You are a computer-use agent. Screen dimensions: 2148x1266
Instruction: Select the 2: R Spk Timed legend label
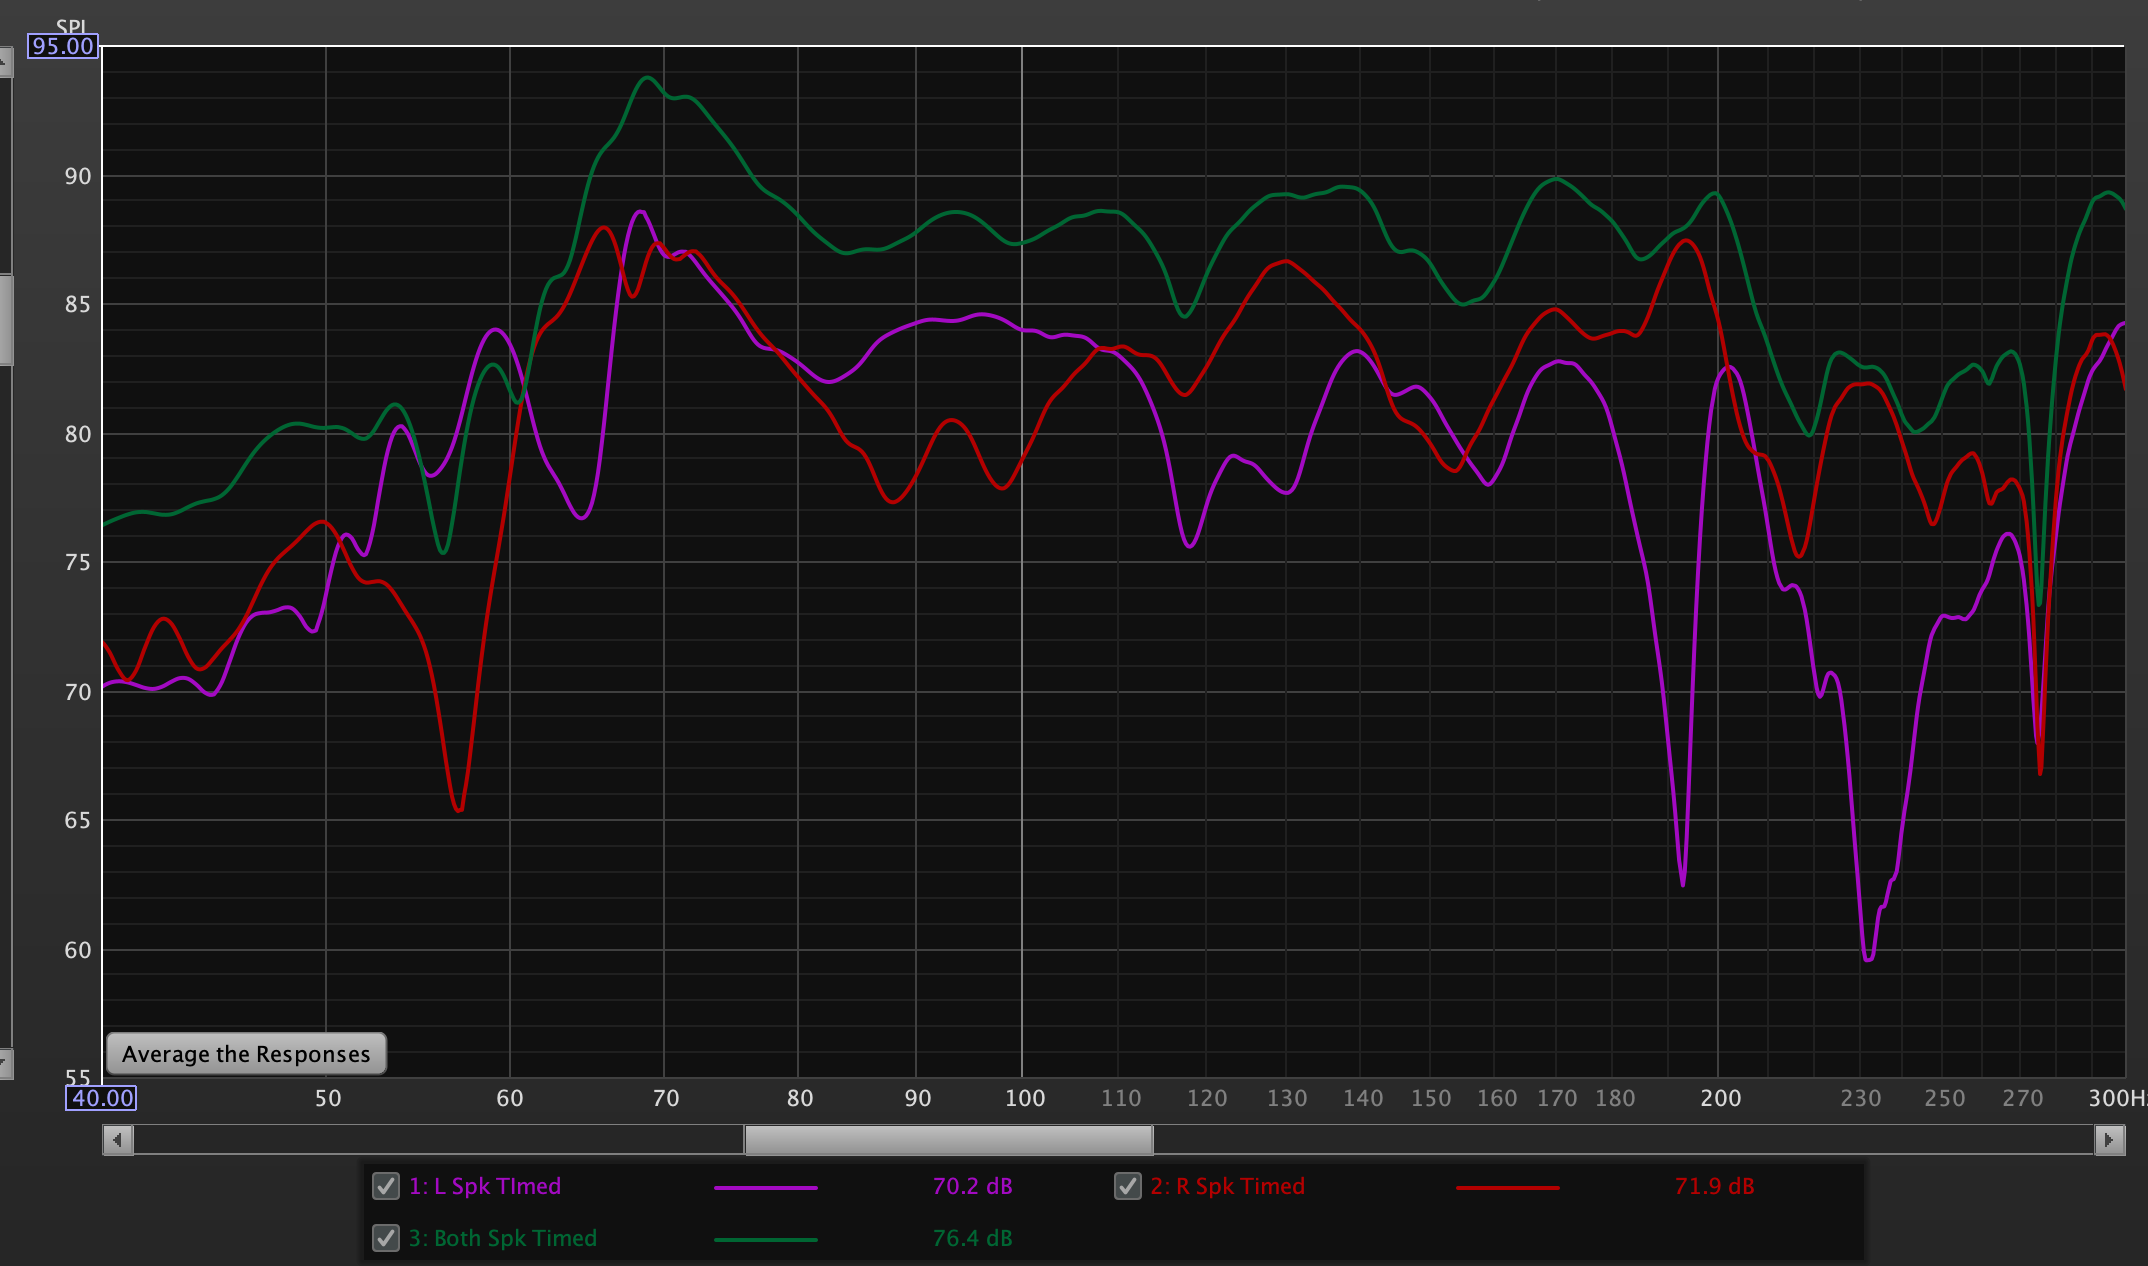[1228, 1186]
